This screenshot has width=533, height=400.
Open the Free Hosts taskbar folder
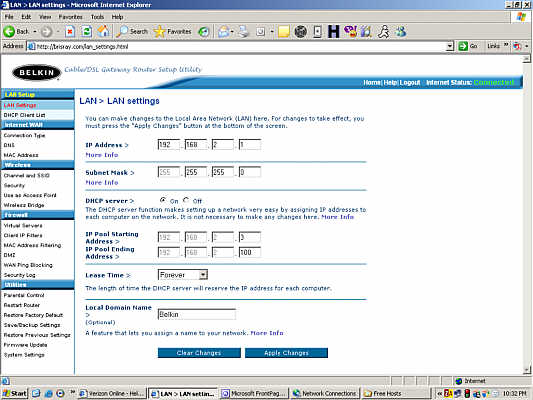(x=396, y=394)
